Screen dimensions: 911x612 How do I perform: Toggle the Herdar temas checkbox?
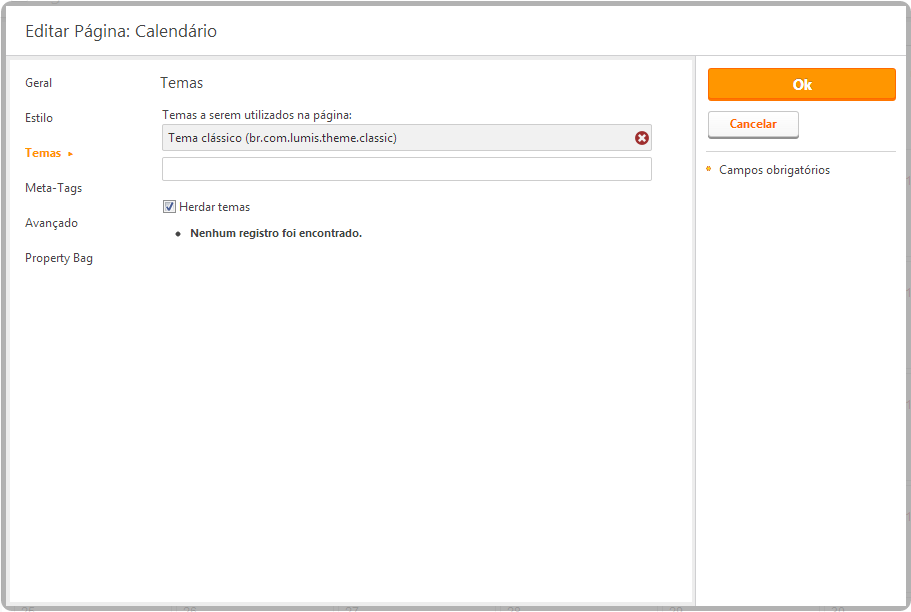(x=169, y=206)
